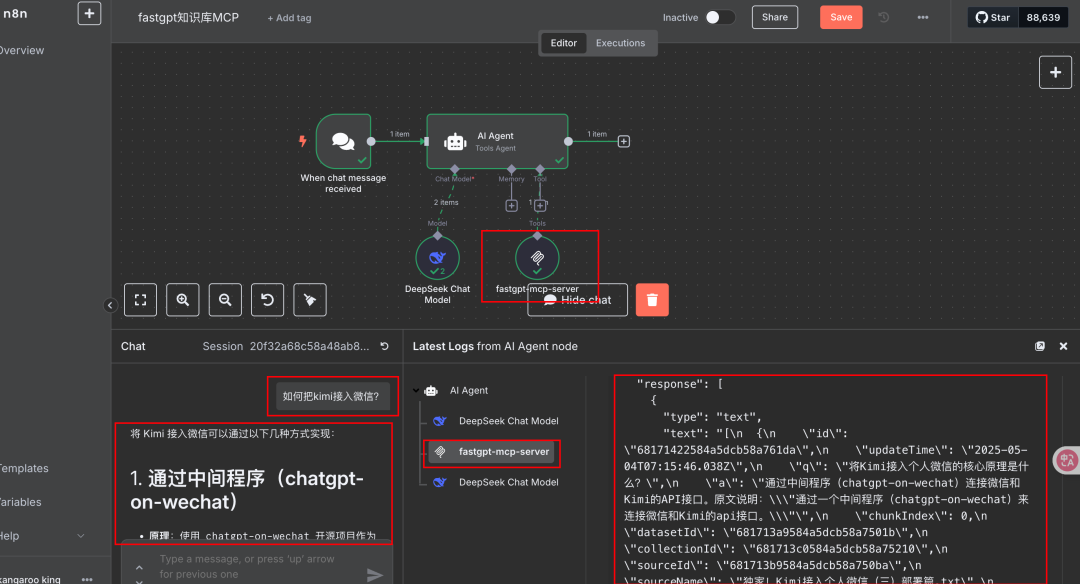This screenshot has height=584, width=1080.
Task: Switch to the Editor tab
Action: click(563, 43)
